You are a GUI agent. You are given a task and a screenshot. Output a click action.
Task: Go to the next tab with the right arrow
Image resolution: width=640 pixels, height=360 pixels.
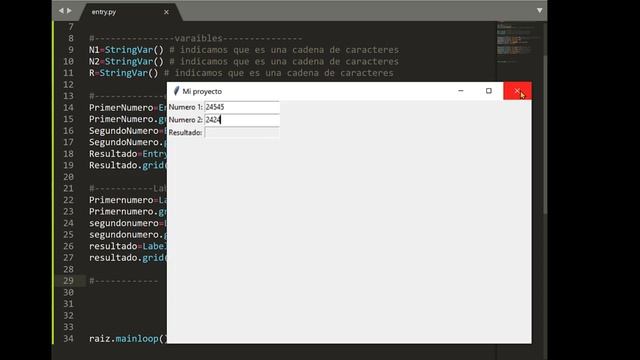point(69,11)
